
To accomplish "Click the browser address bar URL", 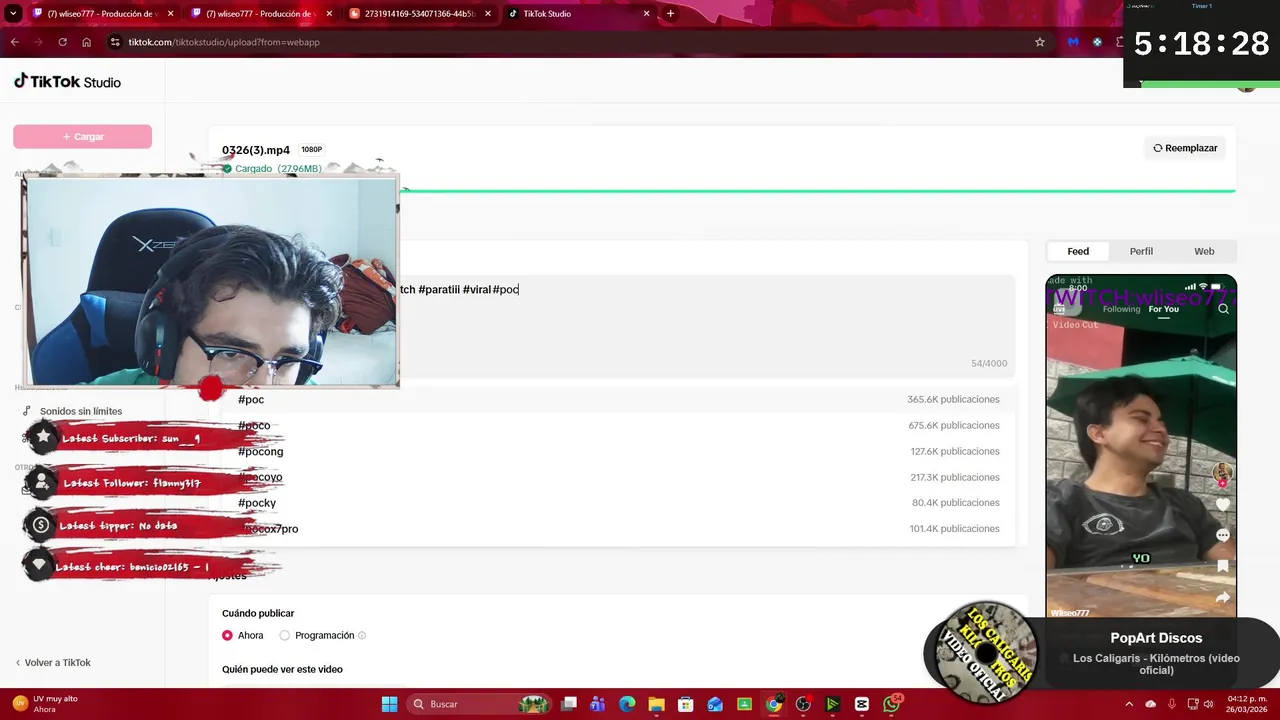I will pos(224,42).
